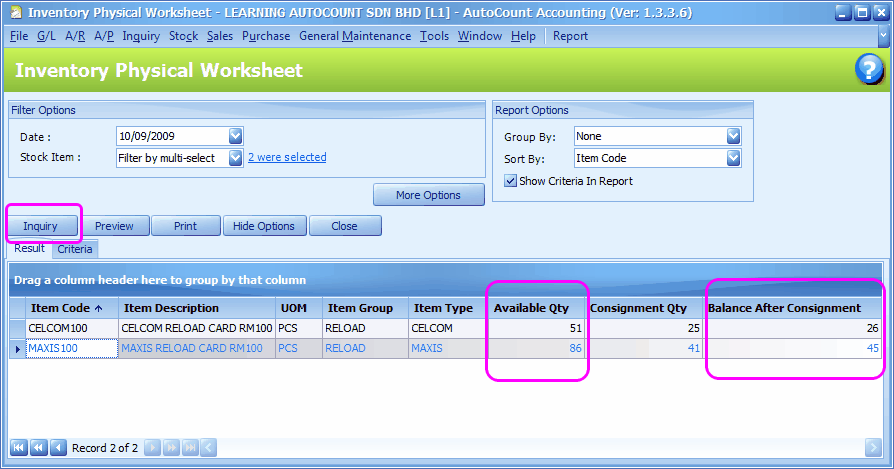Click the UOM column header
This screenshot has height=469, width=894.
pos(299,308)
